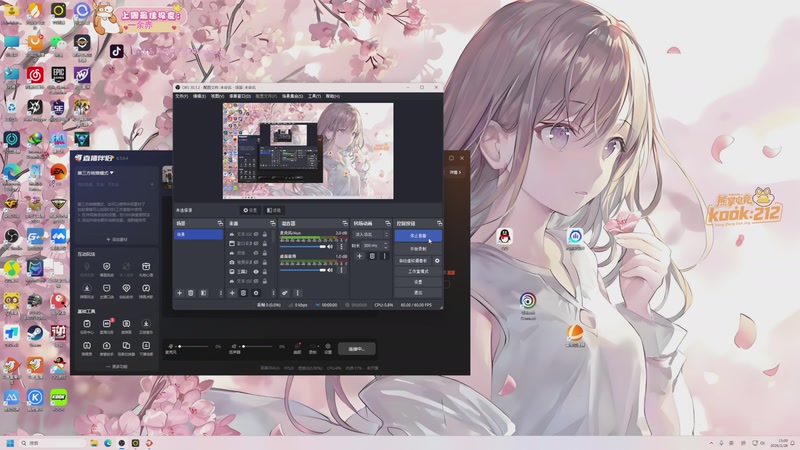The height and width of the screenshot is (450, 800).
Task: Open the fade transition type combo box
Action: [371, 235]
